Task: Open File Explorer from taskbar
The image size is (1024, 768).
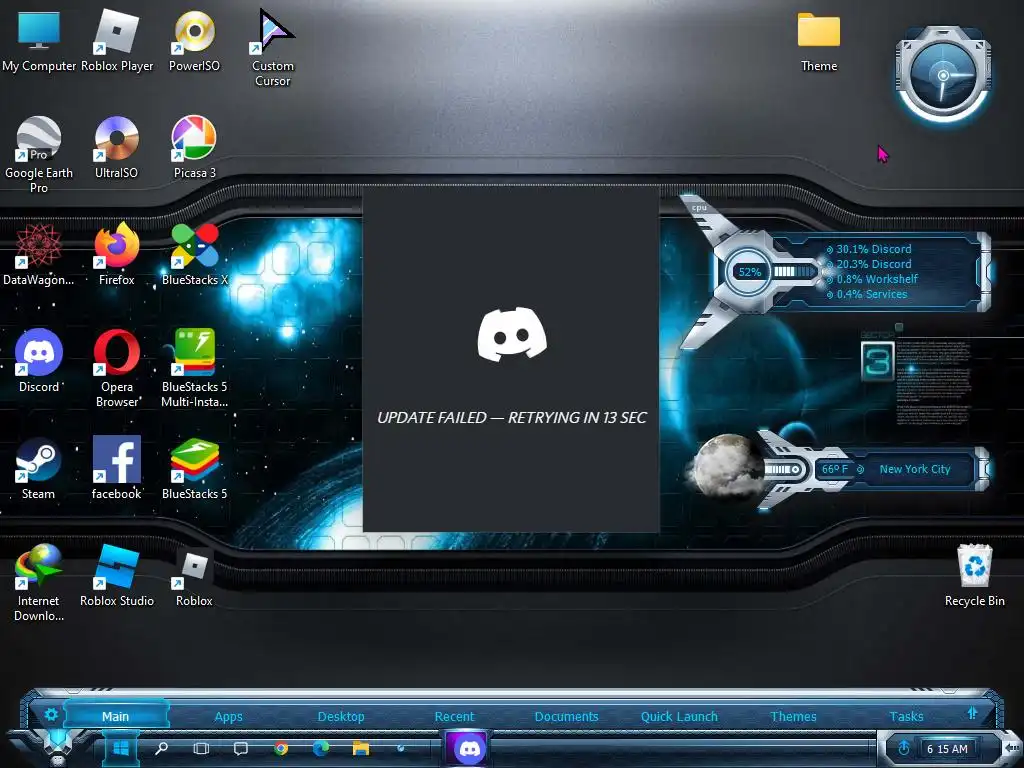Action: tap(360, 748)
